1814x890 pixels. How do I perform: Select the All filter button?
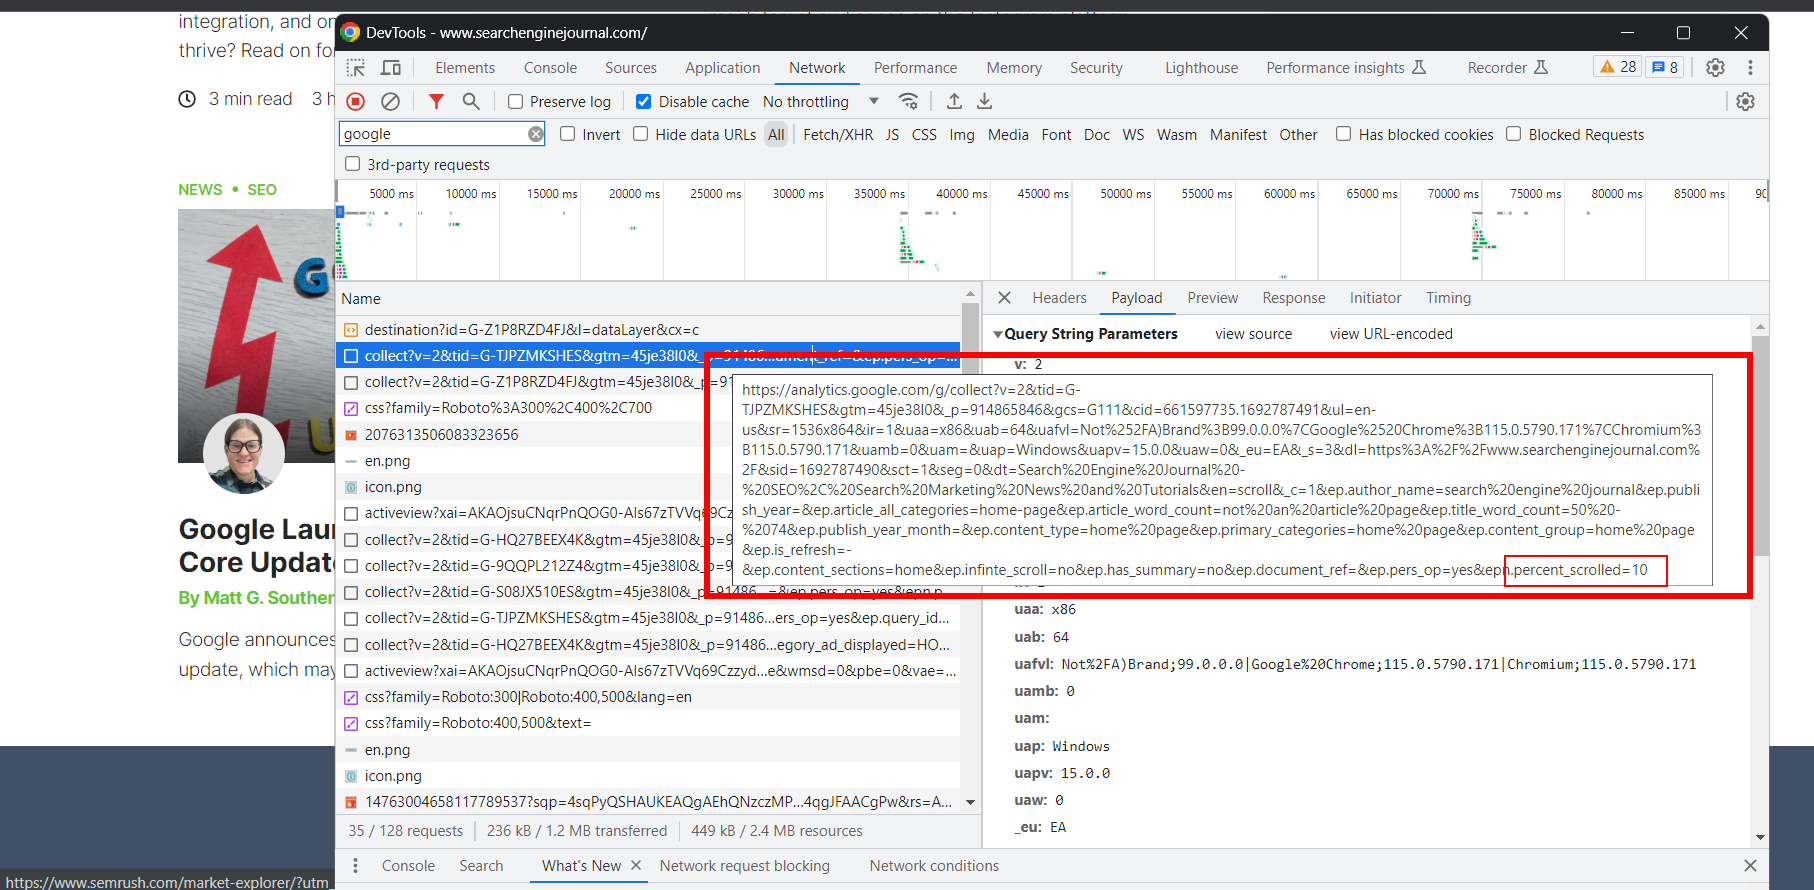coord(776,134)
